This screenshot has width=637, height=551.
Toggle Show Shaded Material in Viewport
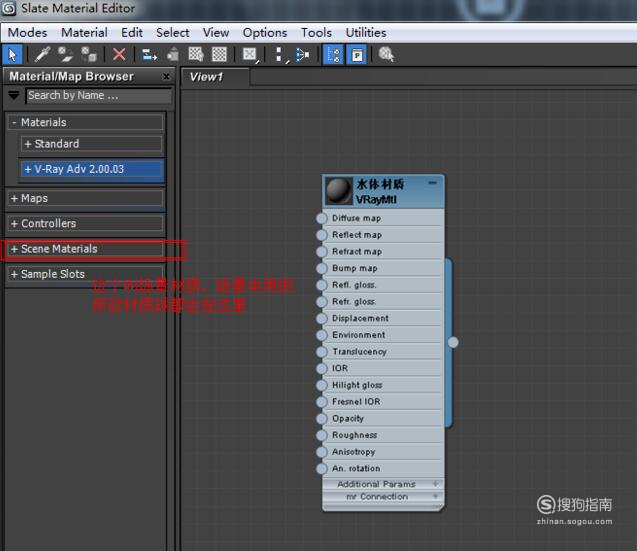click(196, 54)
